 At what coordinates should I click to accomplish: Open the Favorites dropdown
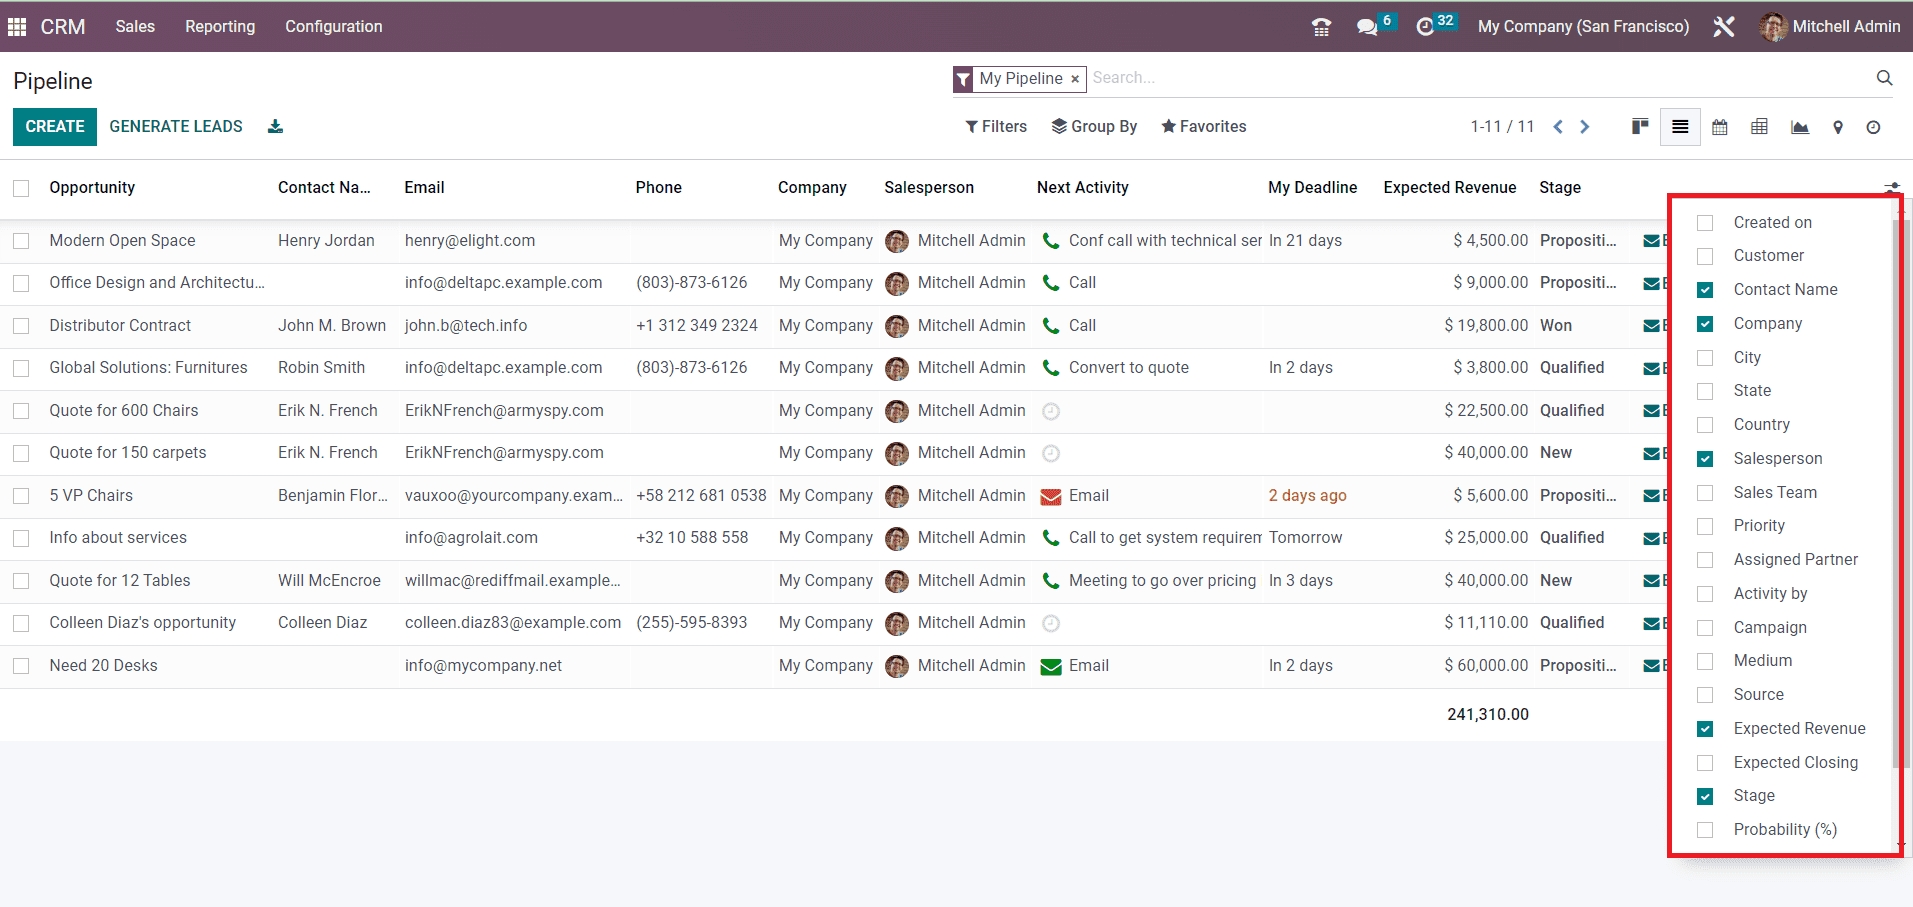pyautogui.click(x=1203, y=127)
